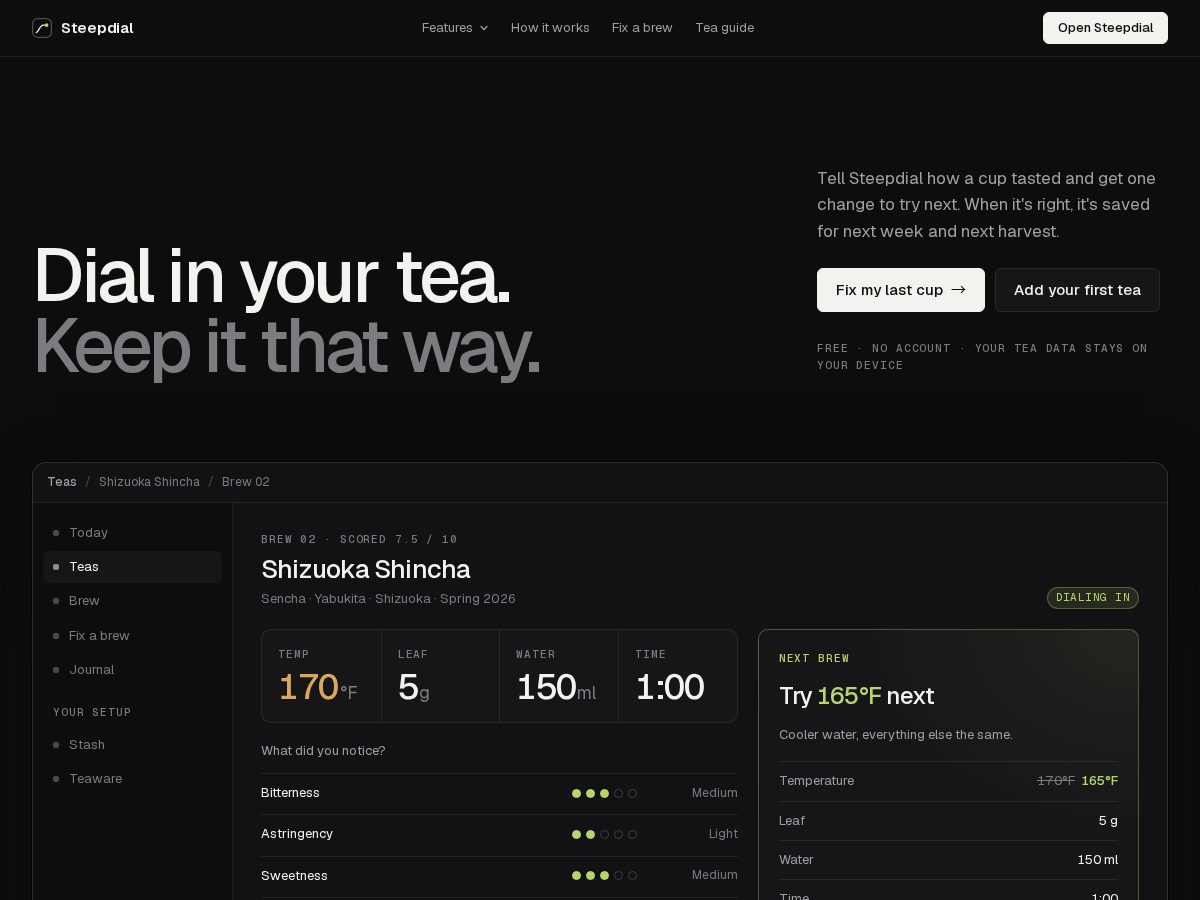
Task: Click the Next Brew card label
Action: tap(814, 658)
